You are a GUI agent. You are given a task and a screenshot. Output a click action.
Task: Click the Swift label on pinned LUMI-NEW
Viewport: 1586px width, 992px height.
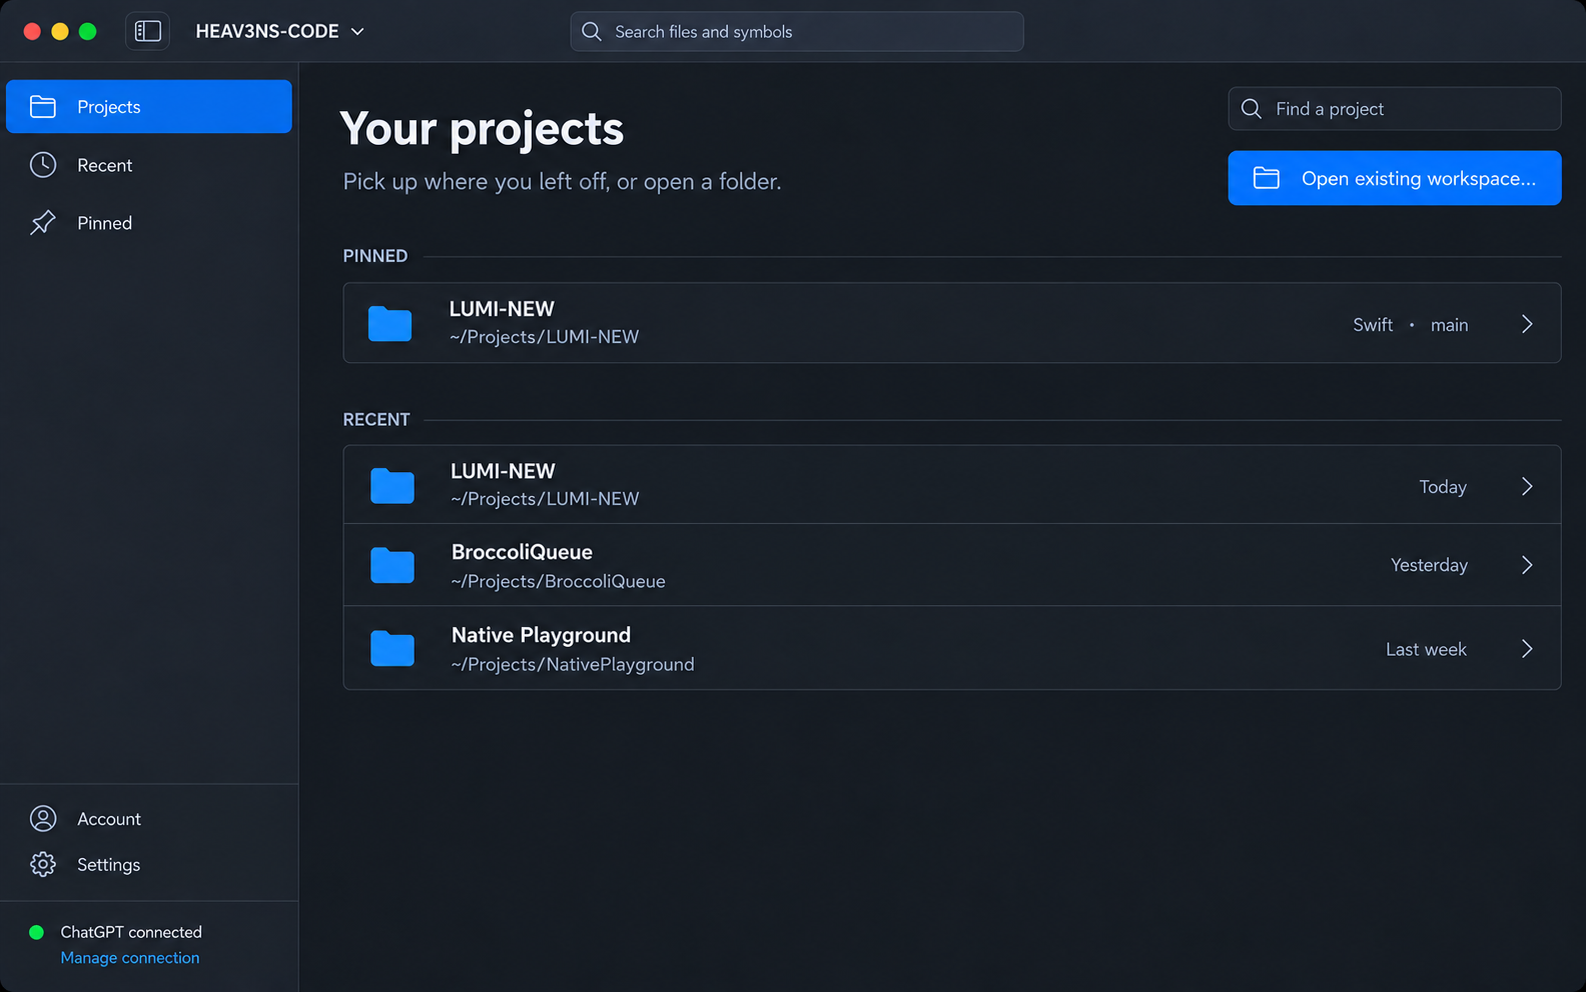1372,325
